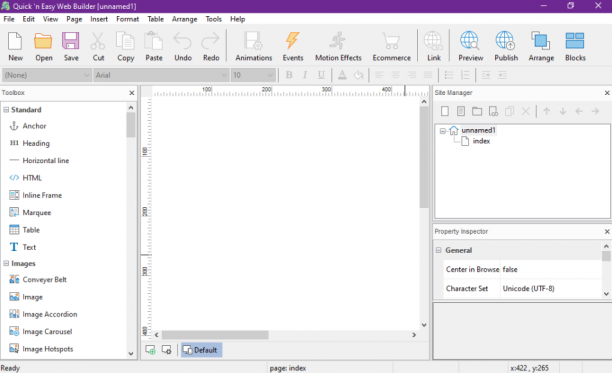Collapse the General property section
Viewport: 612px width, 373px height.
[438, 250]
